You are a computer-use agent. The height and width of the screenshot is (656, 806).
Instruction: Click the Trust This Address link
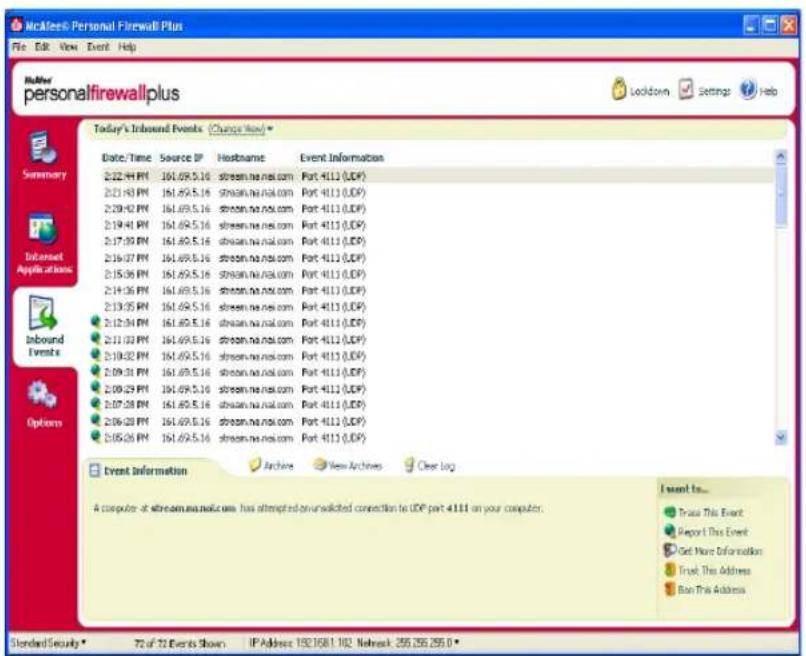[715, 570]
